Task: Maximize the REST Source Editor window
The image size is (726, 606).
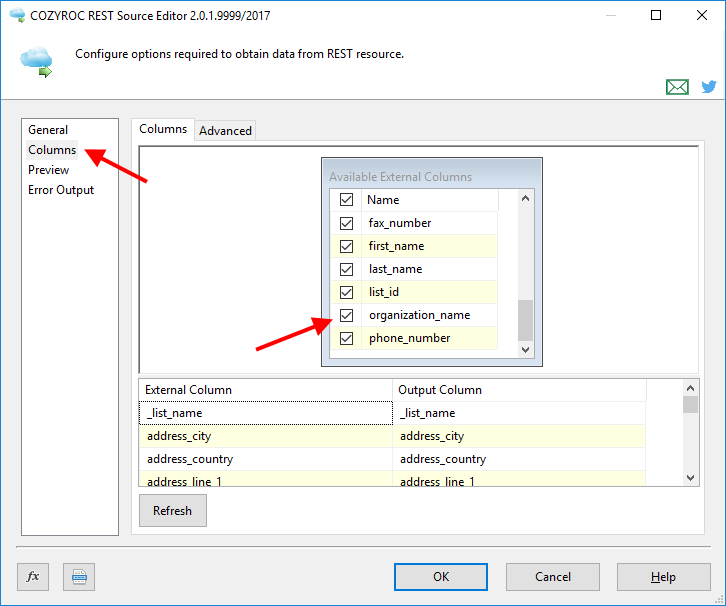Action: click(656, 15)
